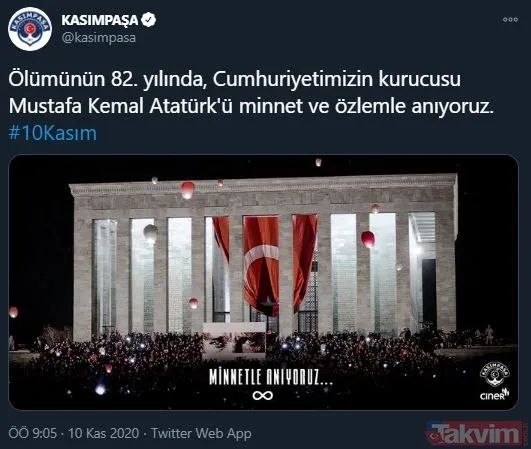Viewport: 531px width, 449px height.
Task: Click the Kasımpaşa club crest inside the image
Action: pos(494,374)
